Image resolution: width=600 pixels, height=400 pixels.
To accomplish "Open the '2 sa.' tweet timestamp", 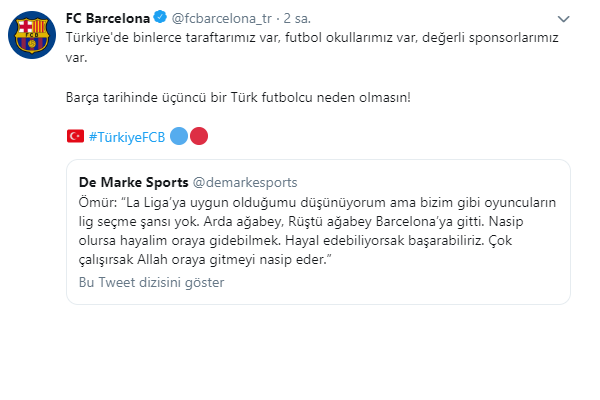I will tap(297, 18).
